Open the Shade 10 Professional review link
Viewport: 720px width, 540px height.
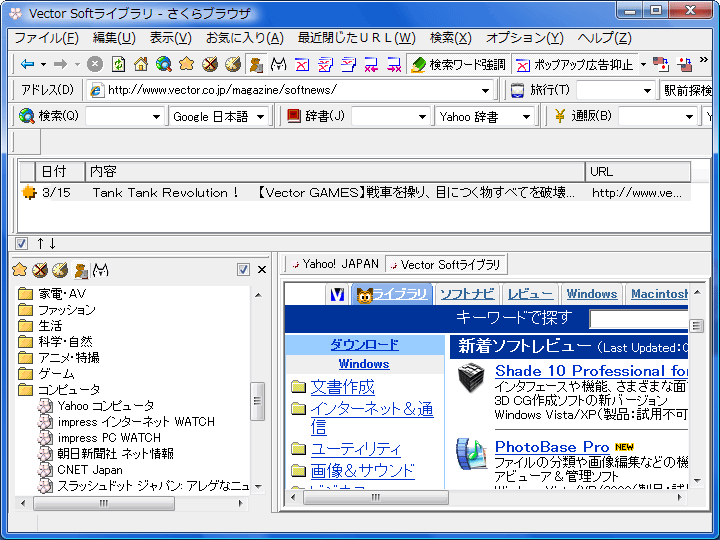[591, 371]
